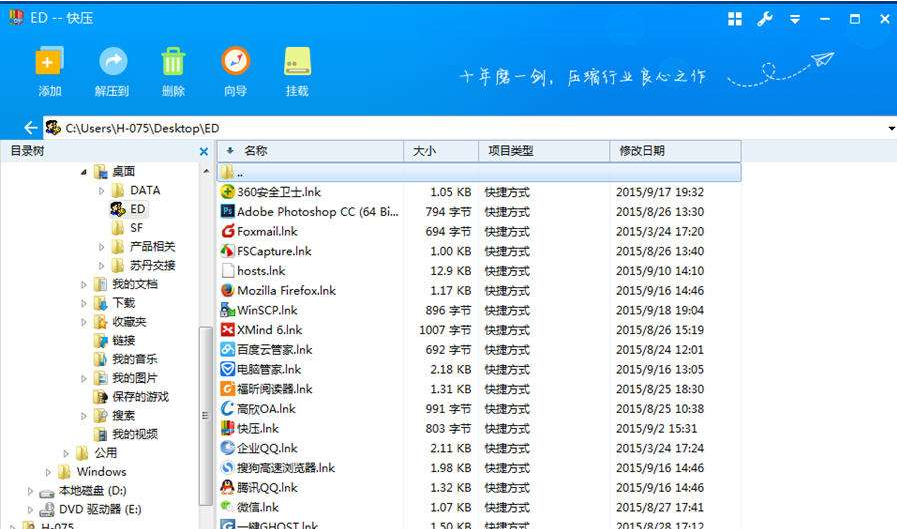Click the 微信.lnk file icon

tap(228, 507)
